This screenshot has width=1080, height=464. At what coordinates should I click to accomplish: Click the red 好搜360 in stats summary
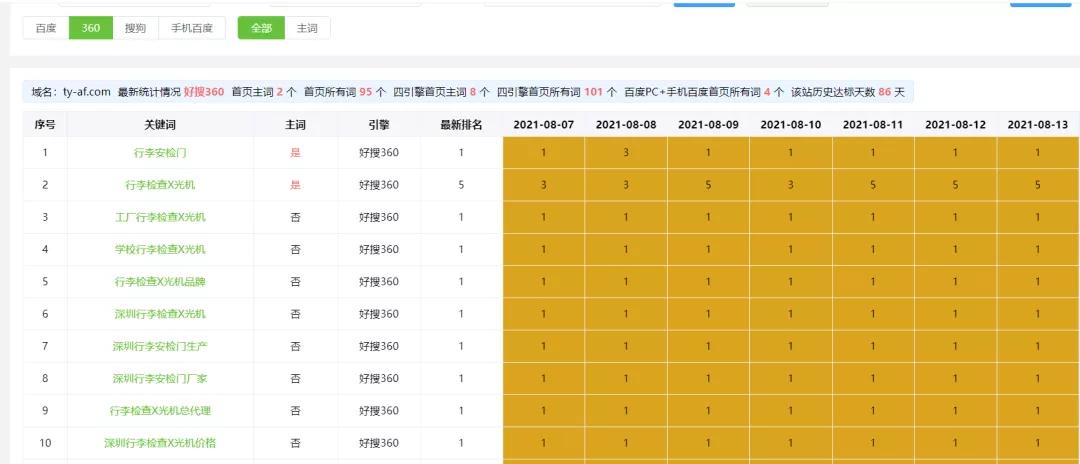(204, 92)
